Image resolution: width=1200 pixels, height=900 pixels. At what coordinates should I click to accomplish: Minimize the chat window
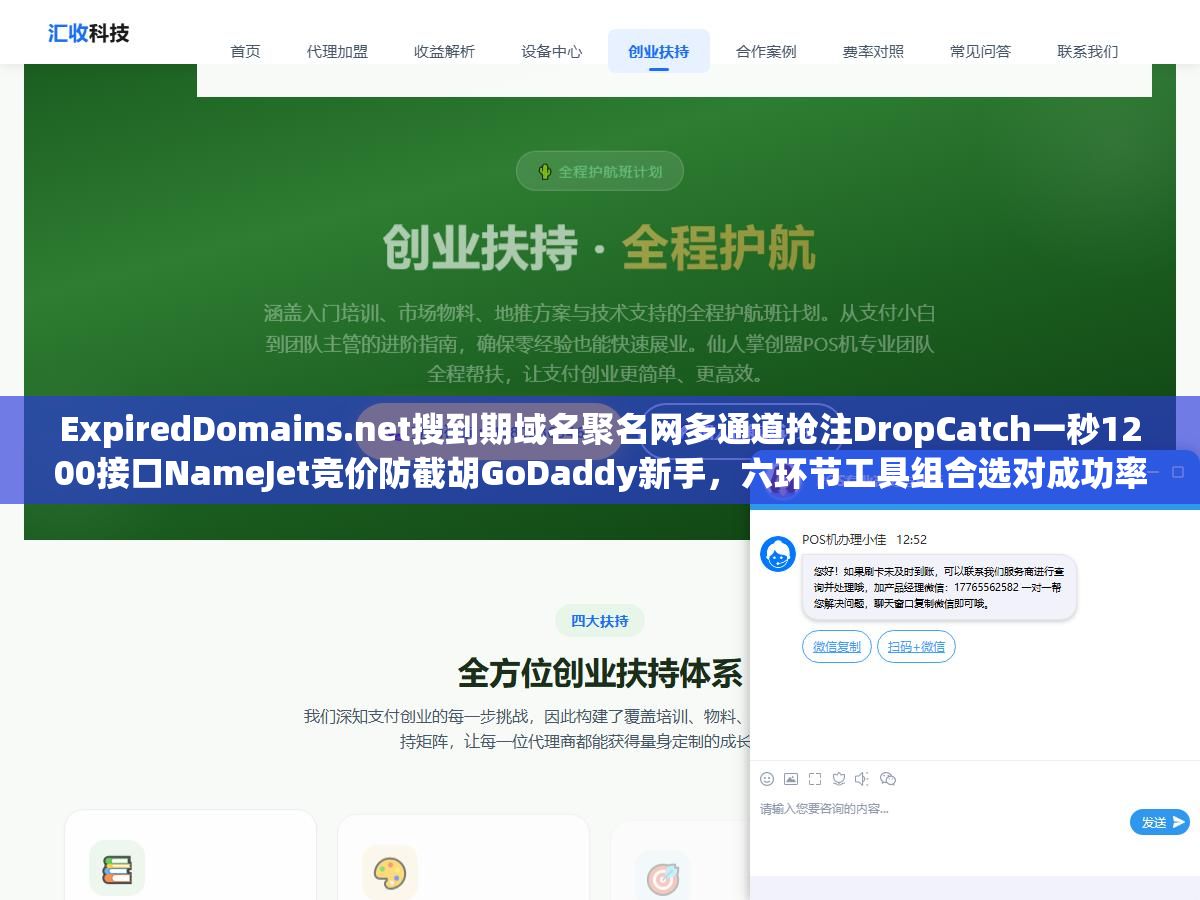click(x=1153, y=471)
